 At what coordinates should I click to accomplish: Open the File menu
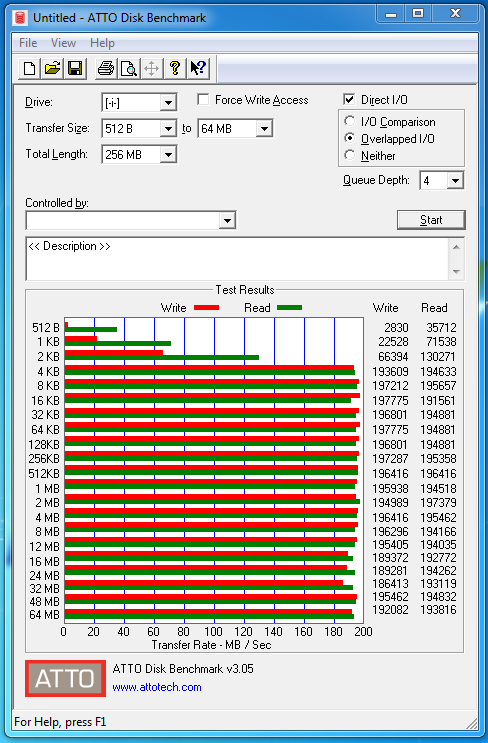pyautogui.click(x=28, y=43)
